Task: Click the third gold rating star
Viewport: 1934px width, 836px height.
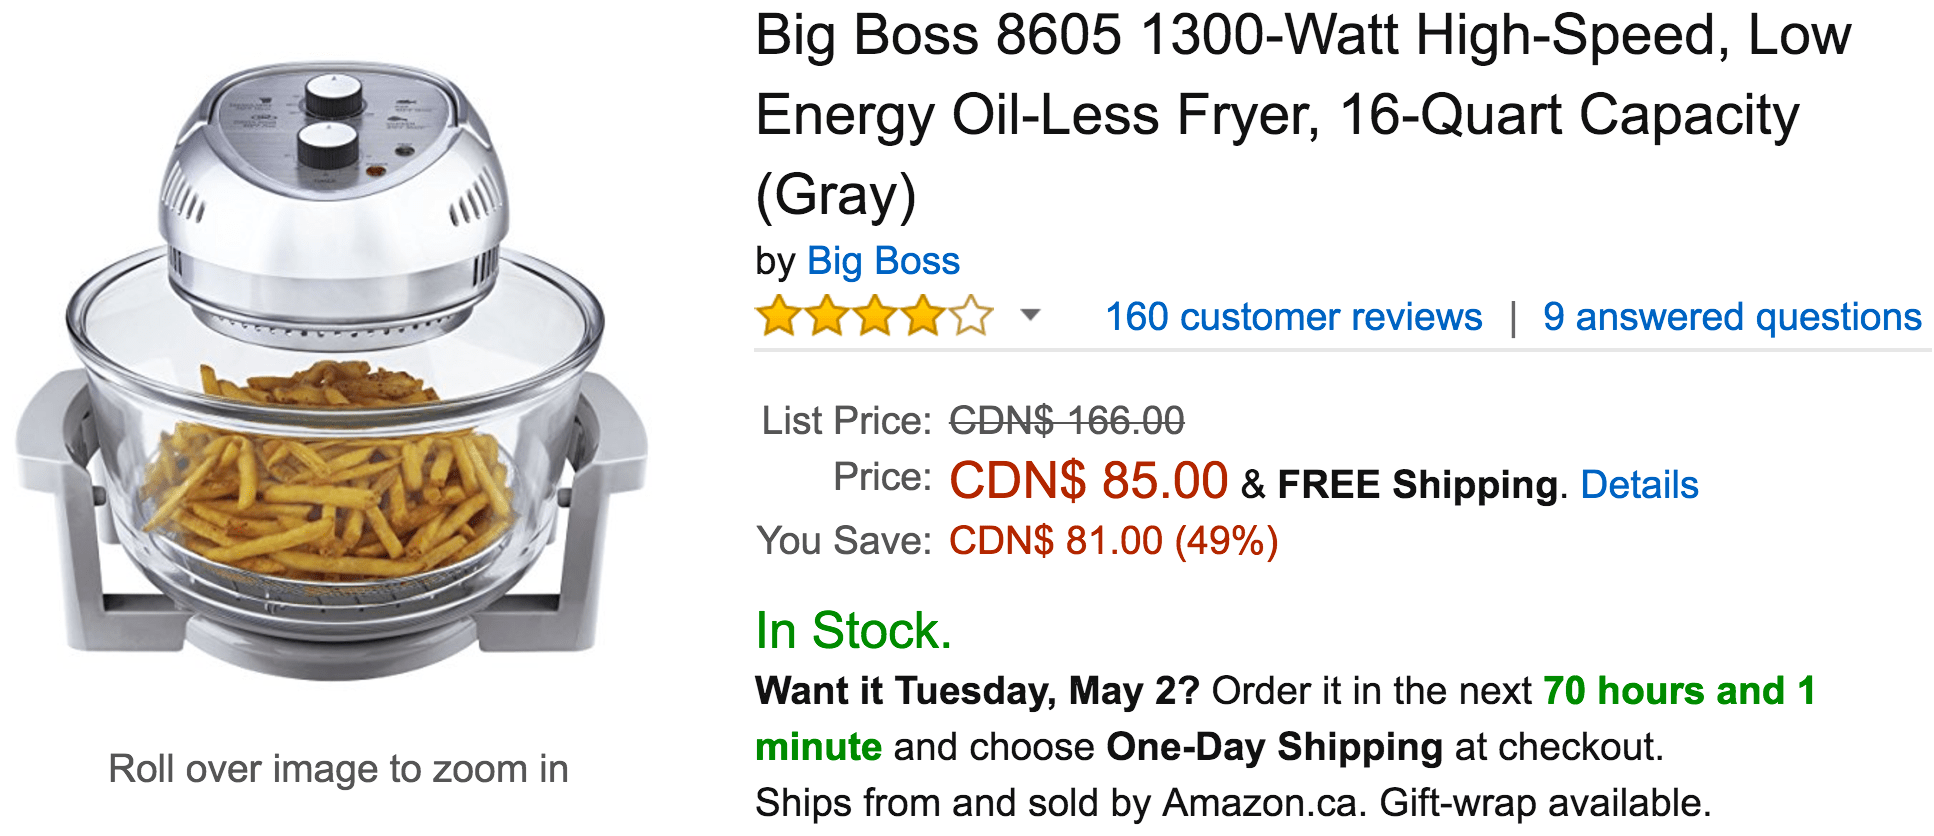Action: (875, 316)
